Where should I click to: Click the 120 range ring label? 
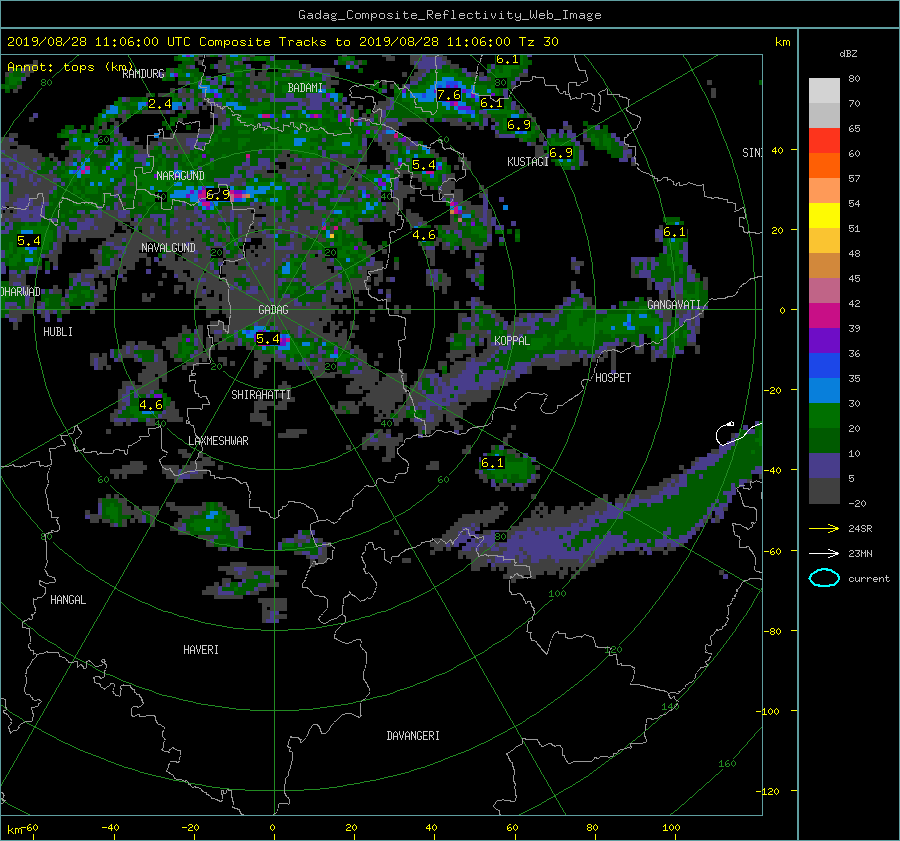(614, 650)
